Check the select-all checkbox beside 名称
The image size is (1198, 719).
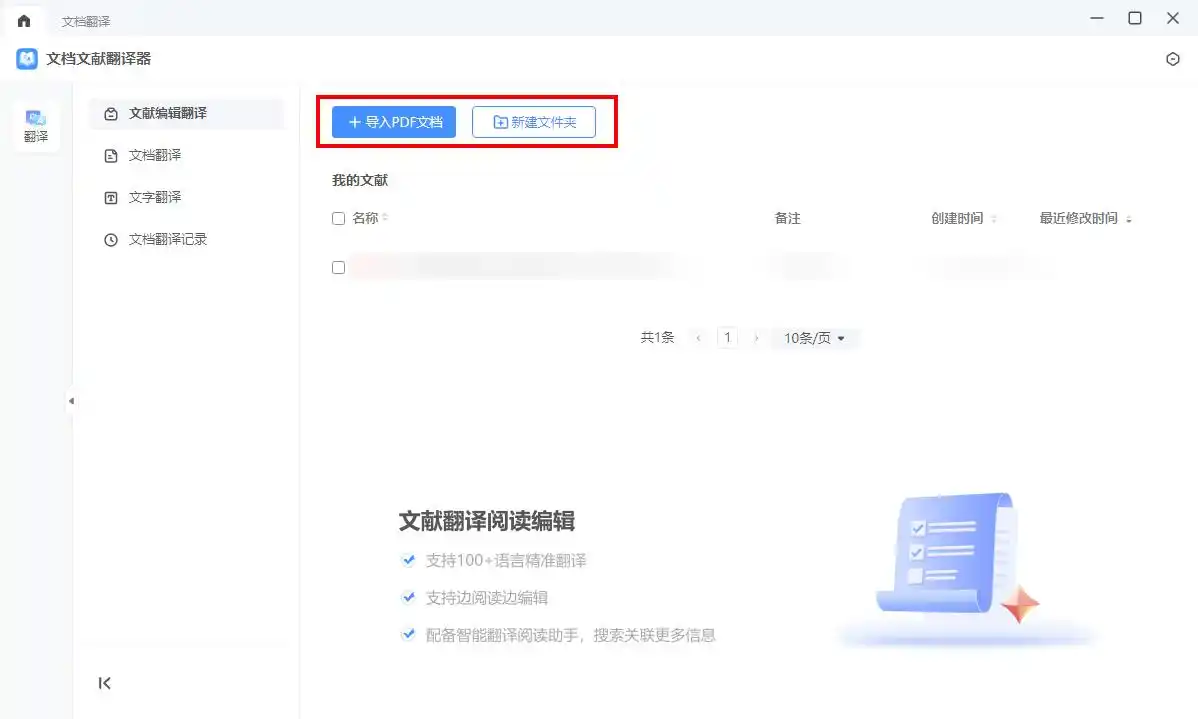(x=338, y=218)
